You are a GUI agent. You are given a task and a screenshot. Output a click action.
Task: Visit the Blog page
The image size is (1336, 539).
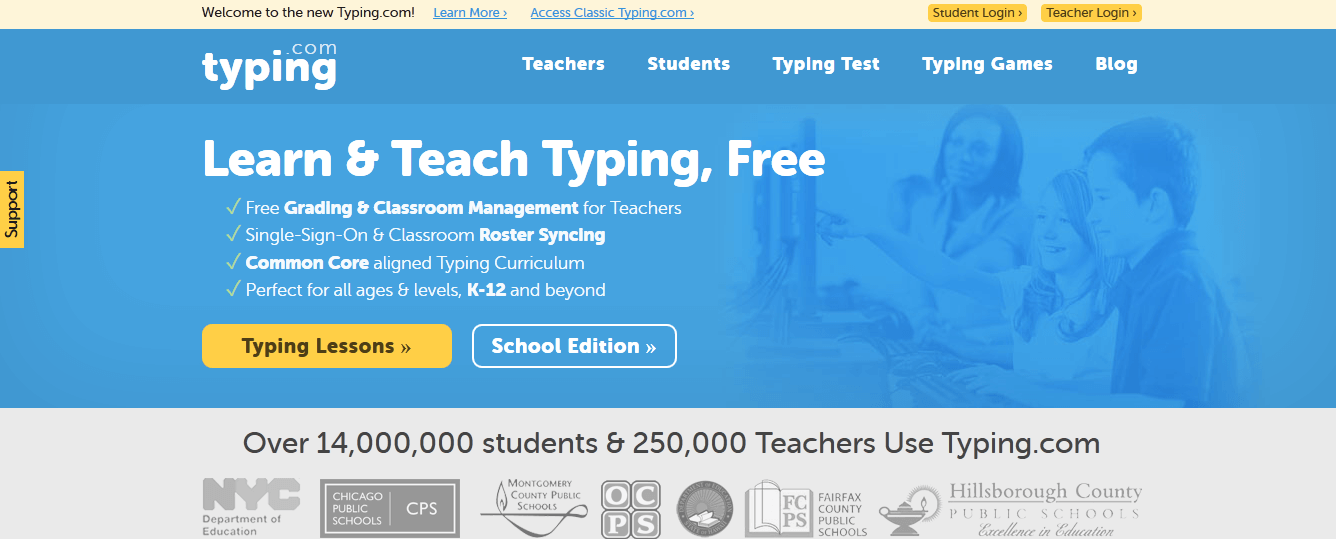point(1116,64)
